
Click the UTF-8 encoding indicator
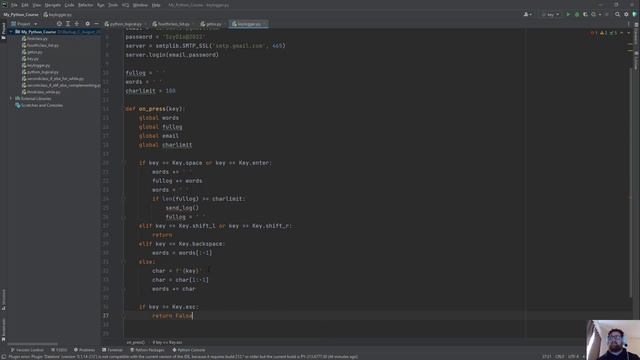click(x=573, y=357)
